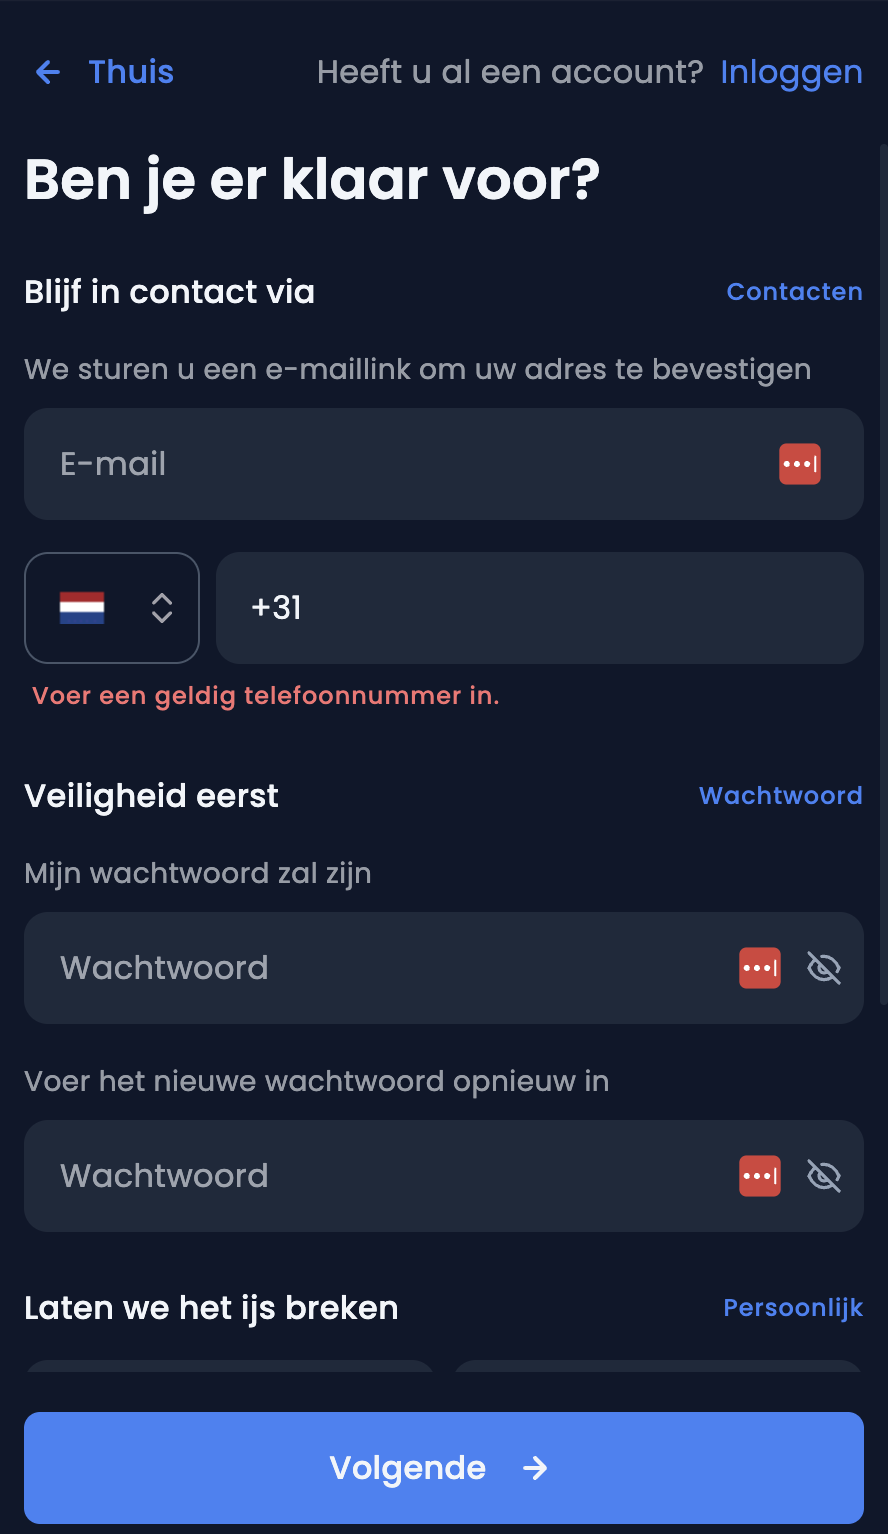Navigate to Persoonlijk
This screenshot has width=888, height=1534.
click(793, 1307)
